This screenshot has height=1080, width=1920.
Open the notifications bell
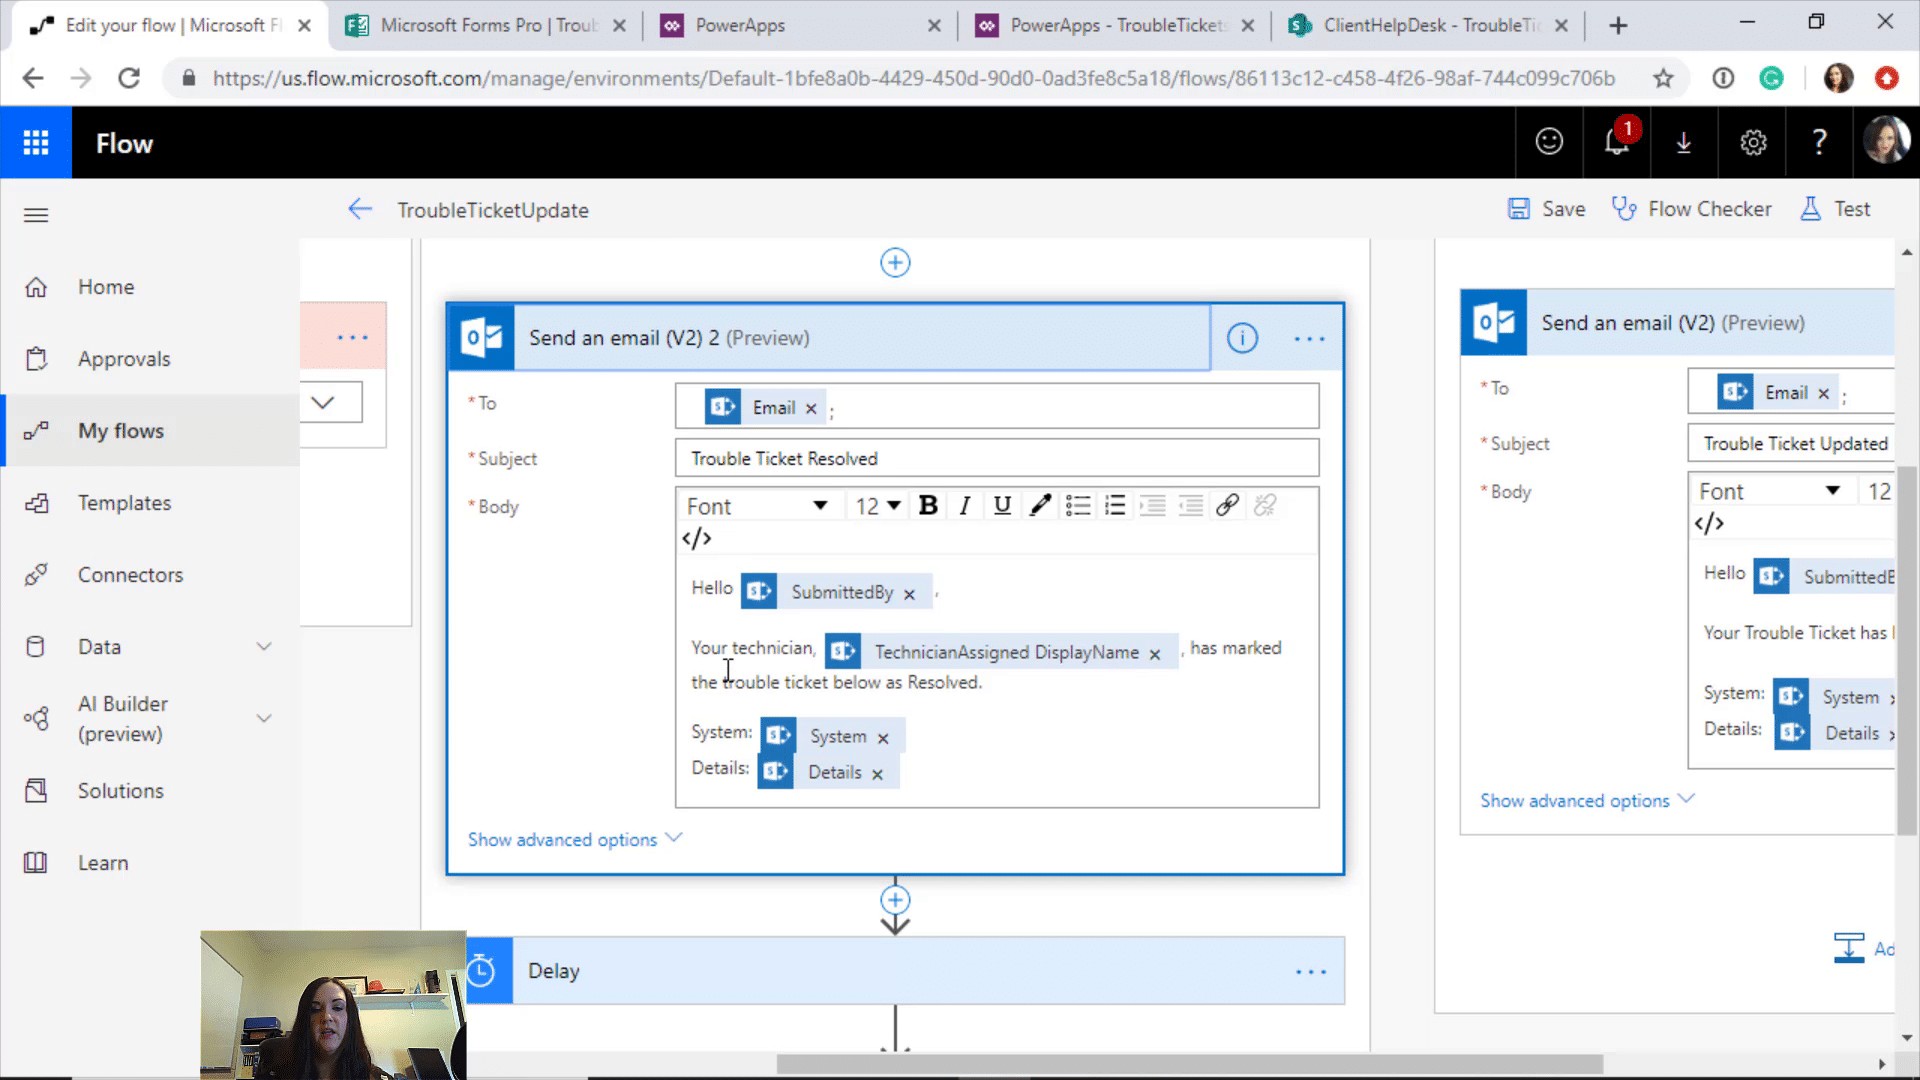pos(1617,142)
